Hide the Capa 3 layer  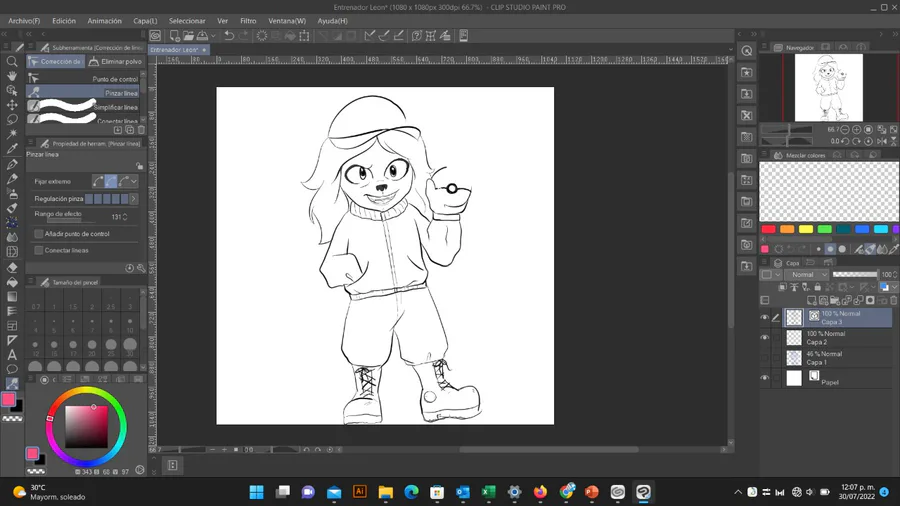pyautogui.click(x=765, y=318)
